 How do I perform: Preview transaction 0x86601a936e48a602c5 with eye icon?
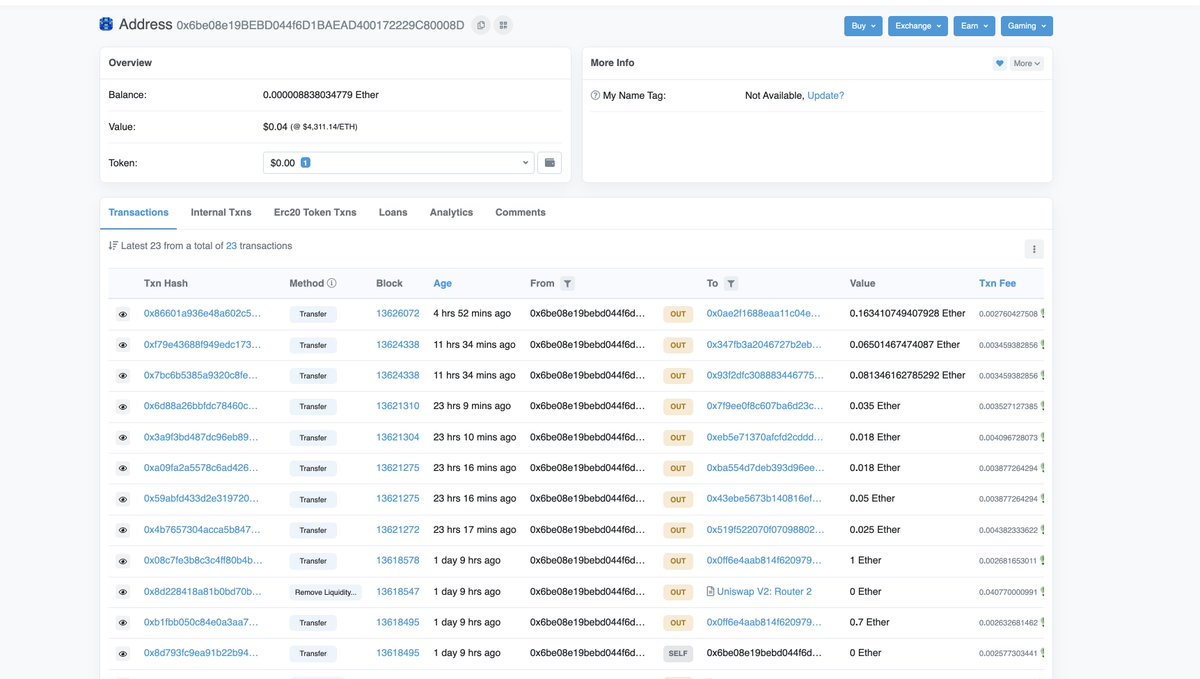[123, 314]
